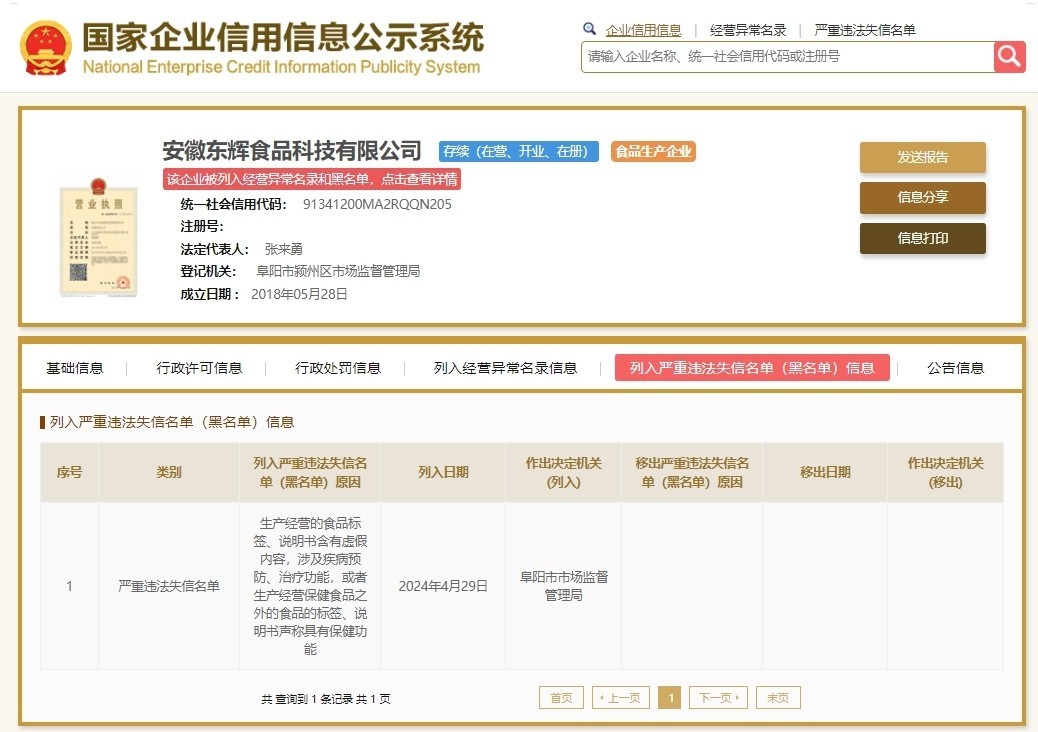
Task: Click the red search magnifier button
Action: pos(1009,57)
